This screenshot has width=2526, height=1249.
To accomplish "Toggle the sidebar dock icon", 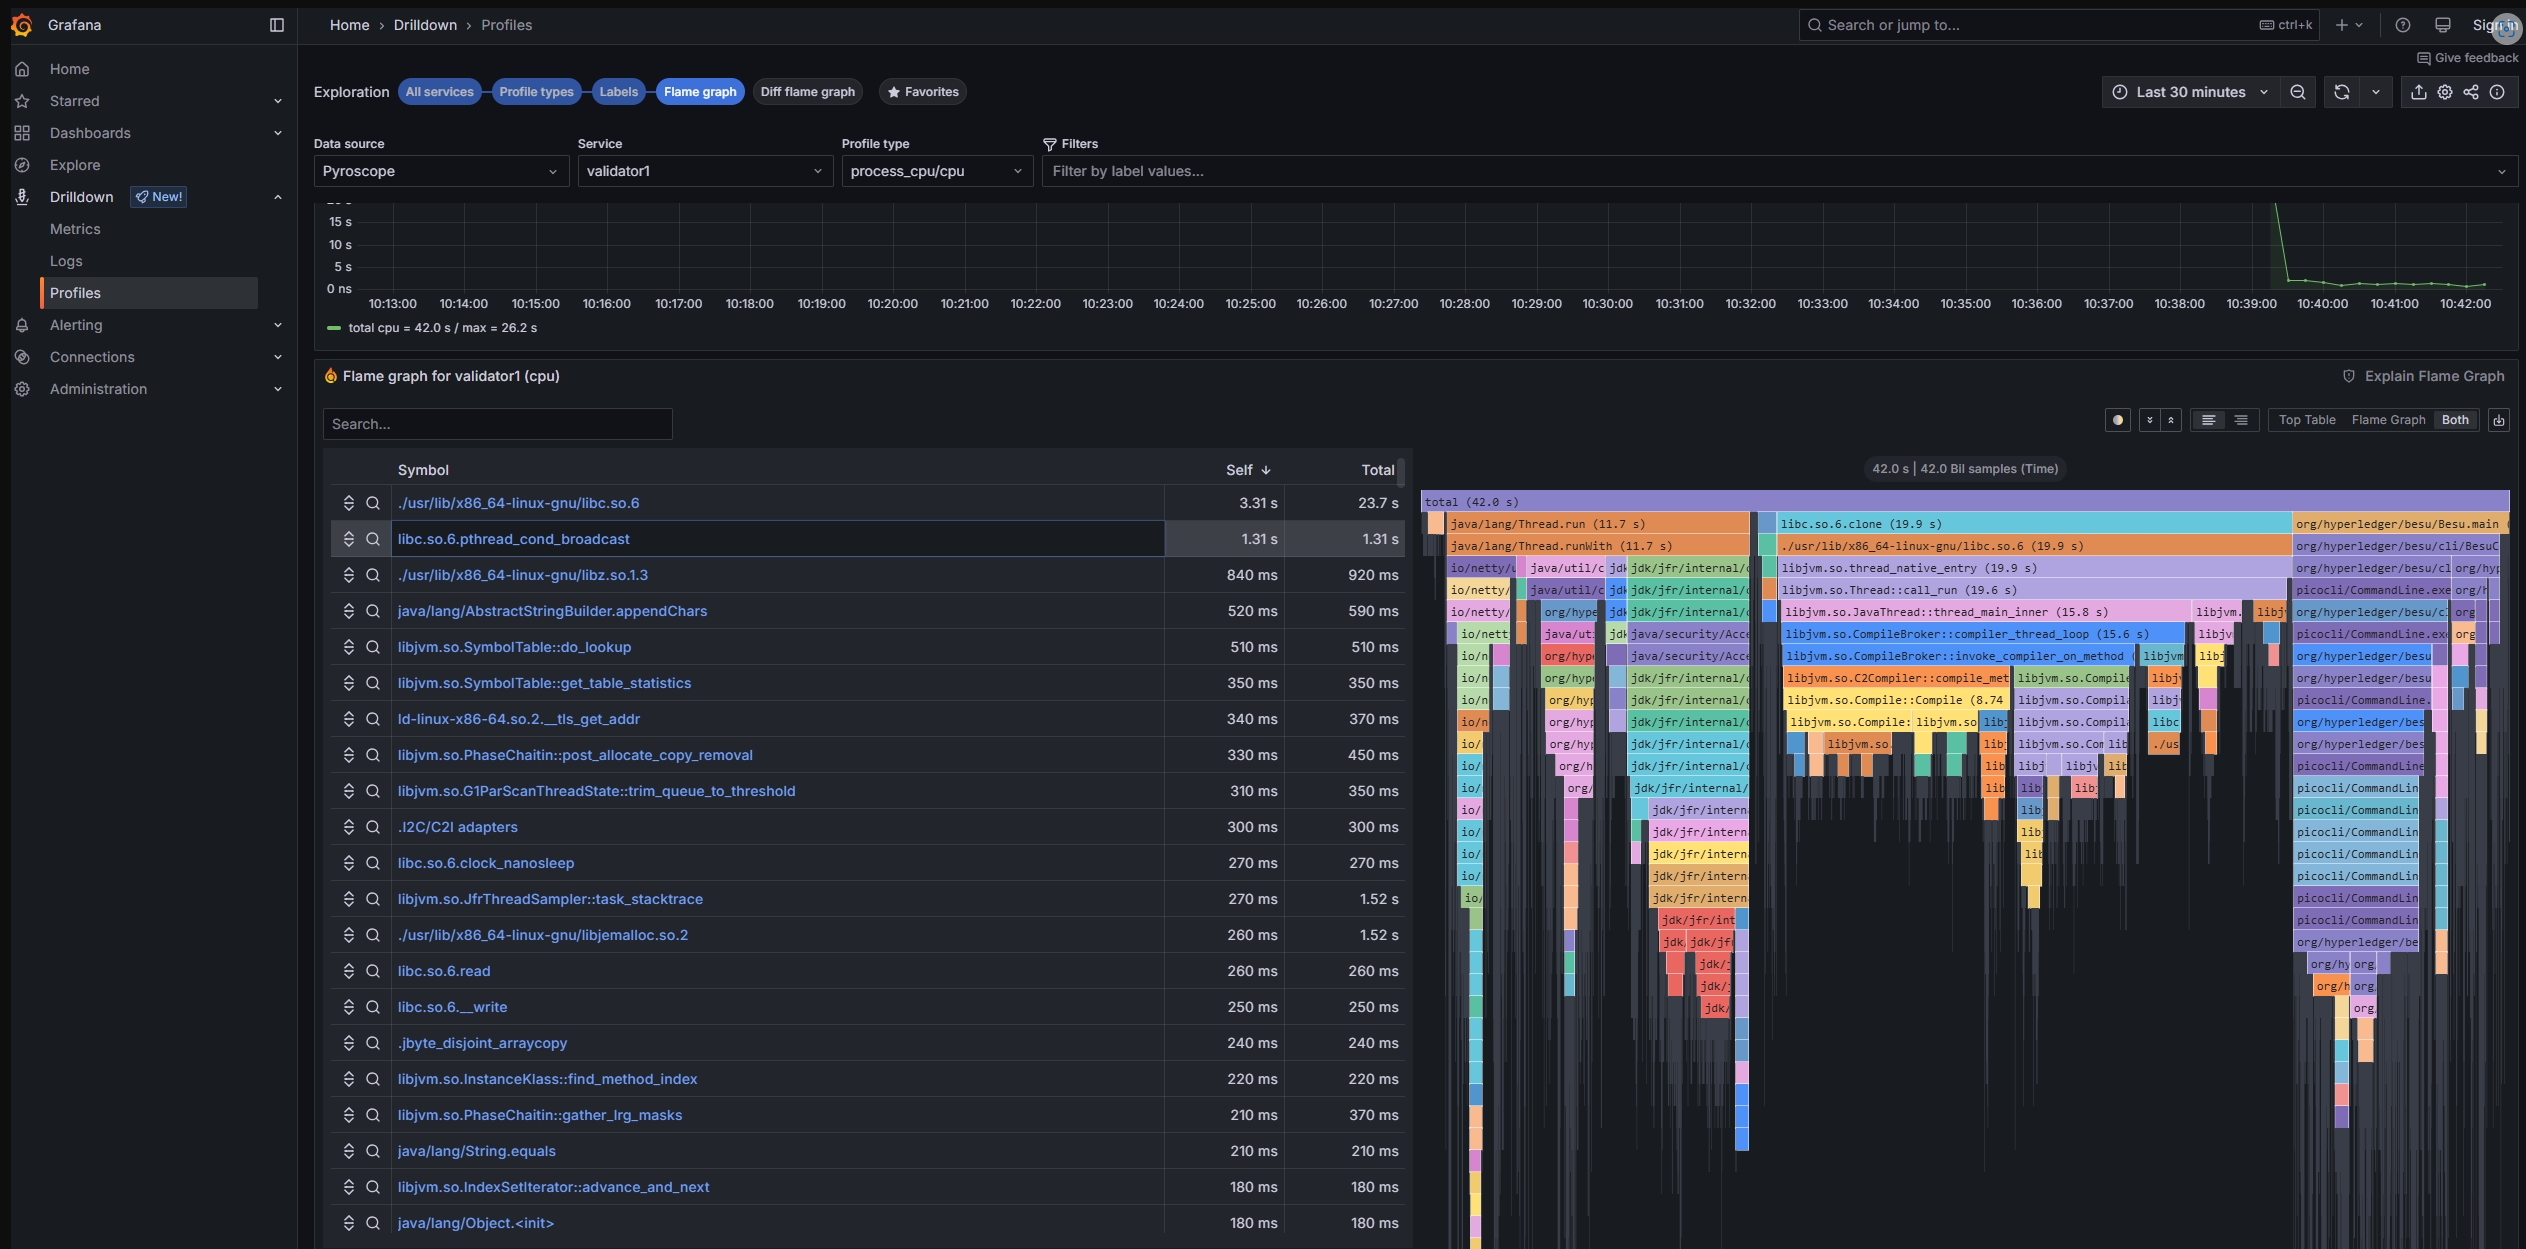I will point(277,25).
